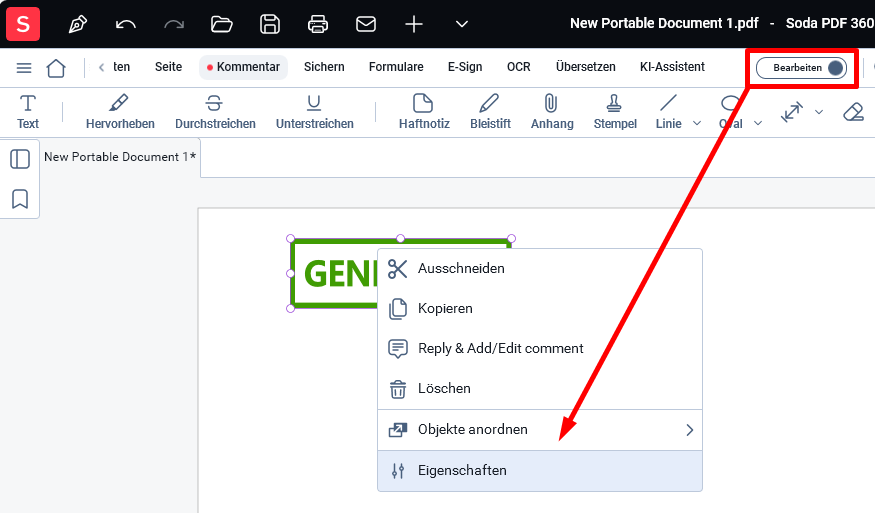The width and height of the screenshot is (875, 513).
Task: Choose Ausschneiden from the context menu
Action: 540,269
